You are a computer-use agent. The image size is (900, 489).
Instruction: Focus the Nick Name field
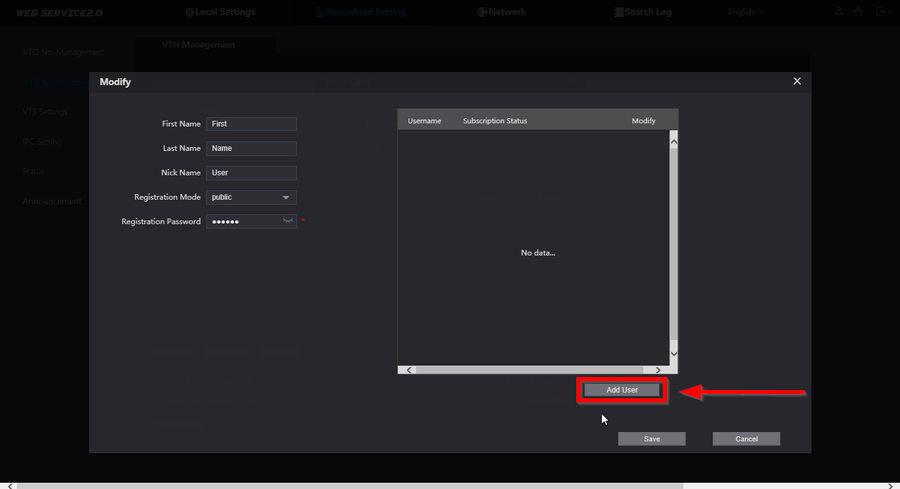251,173
